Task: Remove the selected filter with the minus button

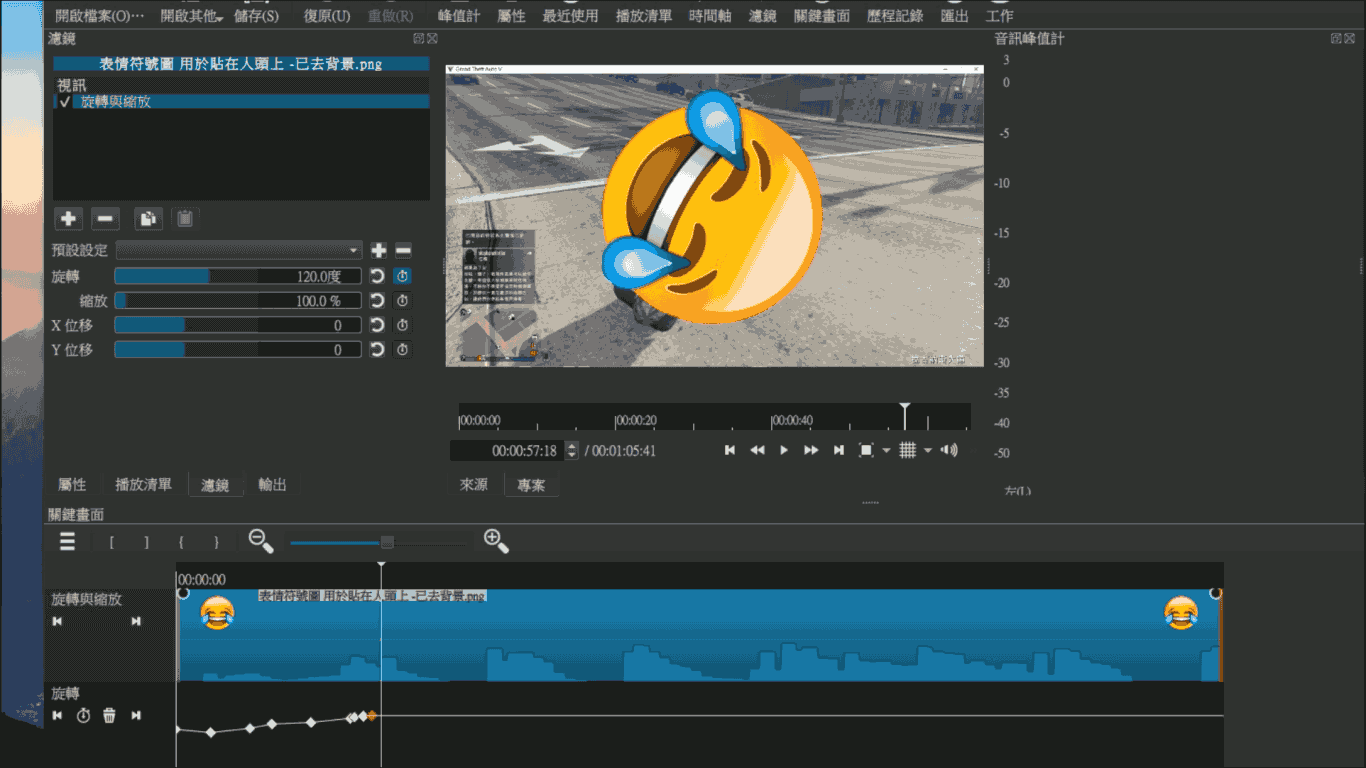Action: point(106,218)
